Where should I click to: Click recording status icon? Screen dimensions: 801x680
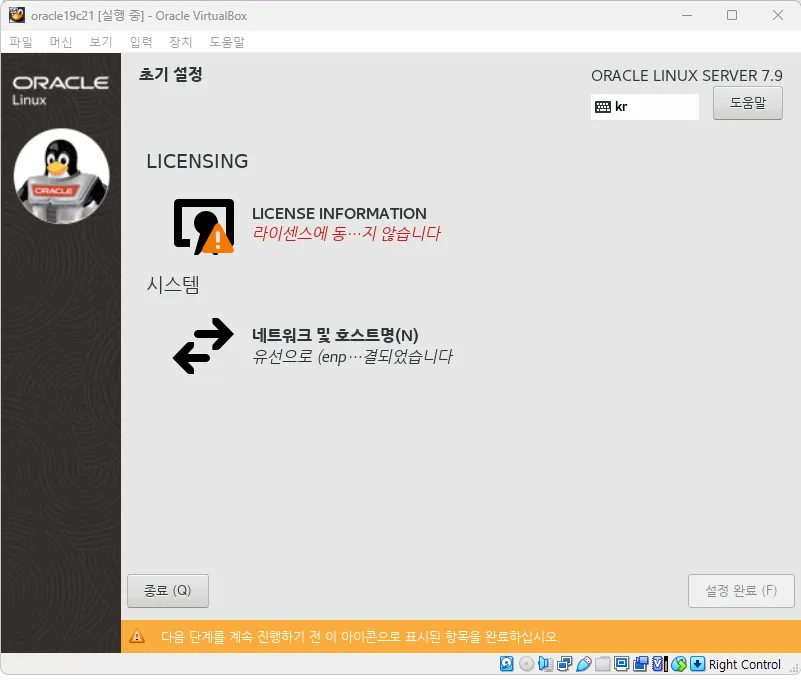pyautogui.click(x=640, y=664)
